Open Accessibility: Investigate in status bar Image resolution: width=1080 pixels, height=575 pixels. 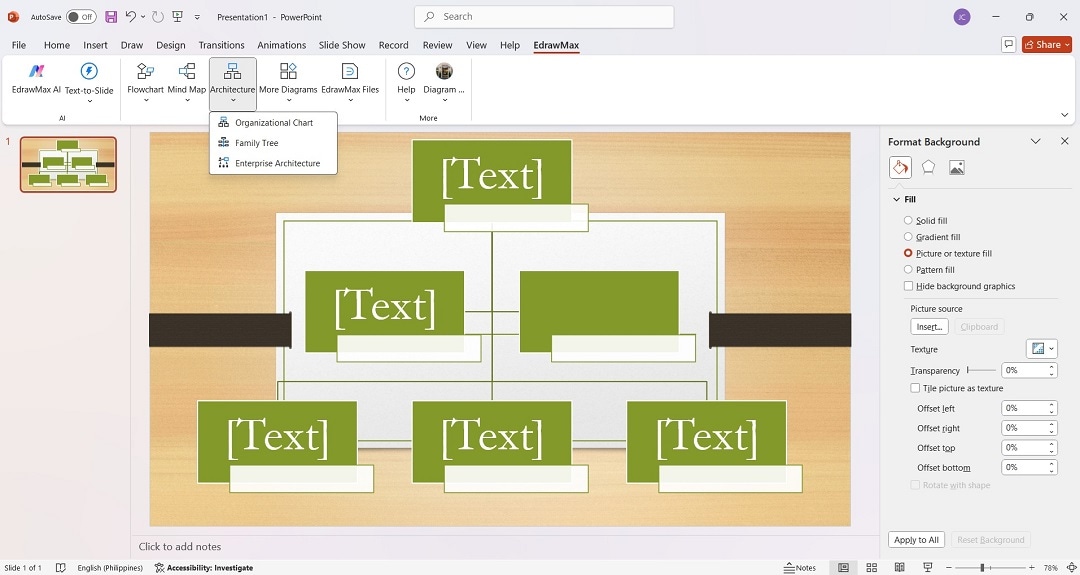click(x=204, y=568)
